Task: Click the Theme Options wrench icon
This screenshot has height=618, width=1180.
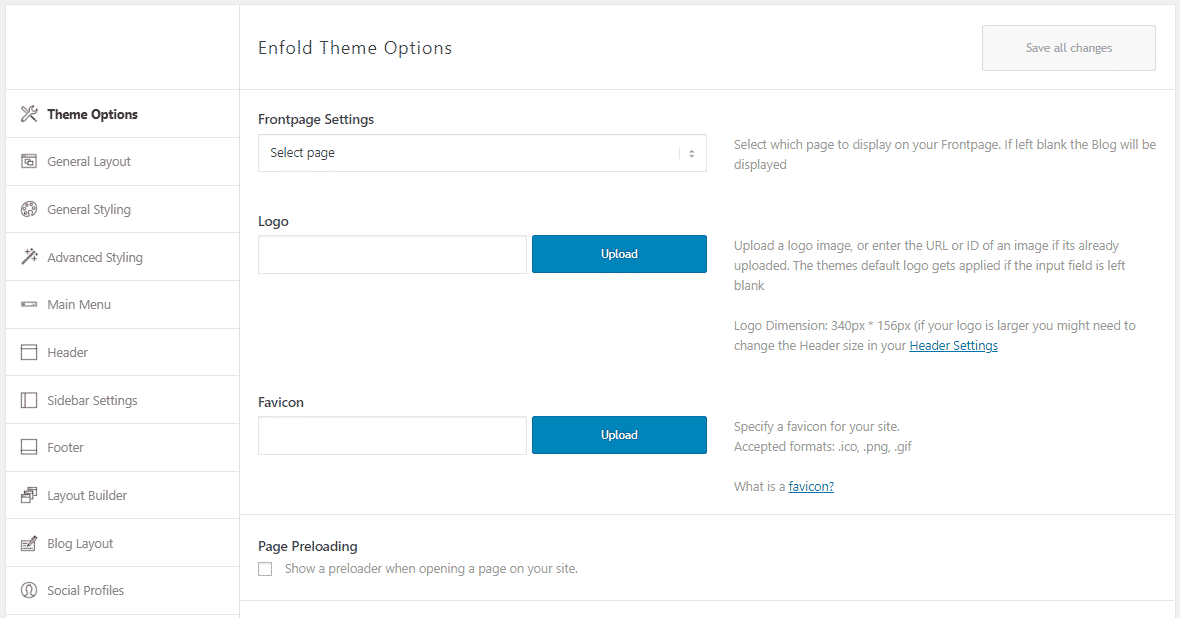Action: (x=29, y=114)
